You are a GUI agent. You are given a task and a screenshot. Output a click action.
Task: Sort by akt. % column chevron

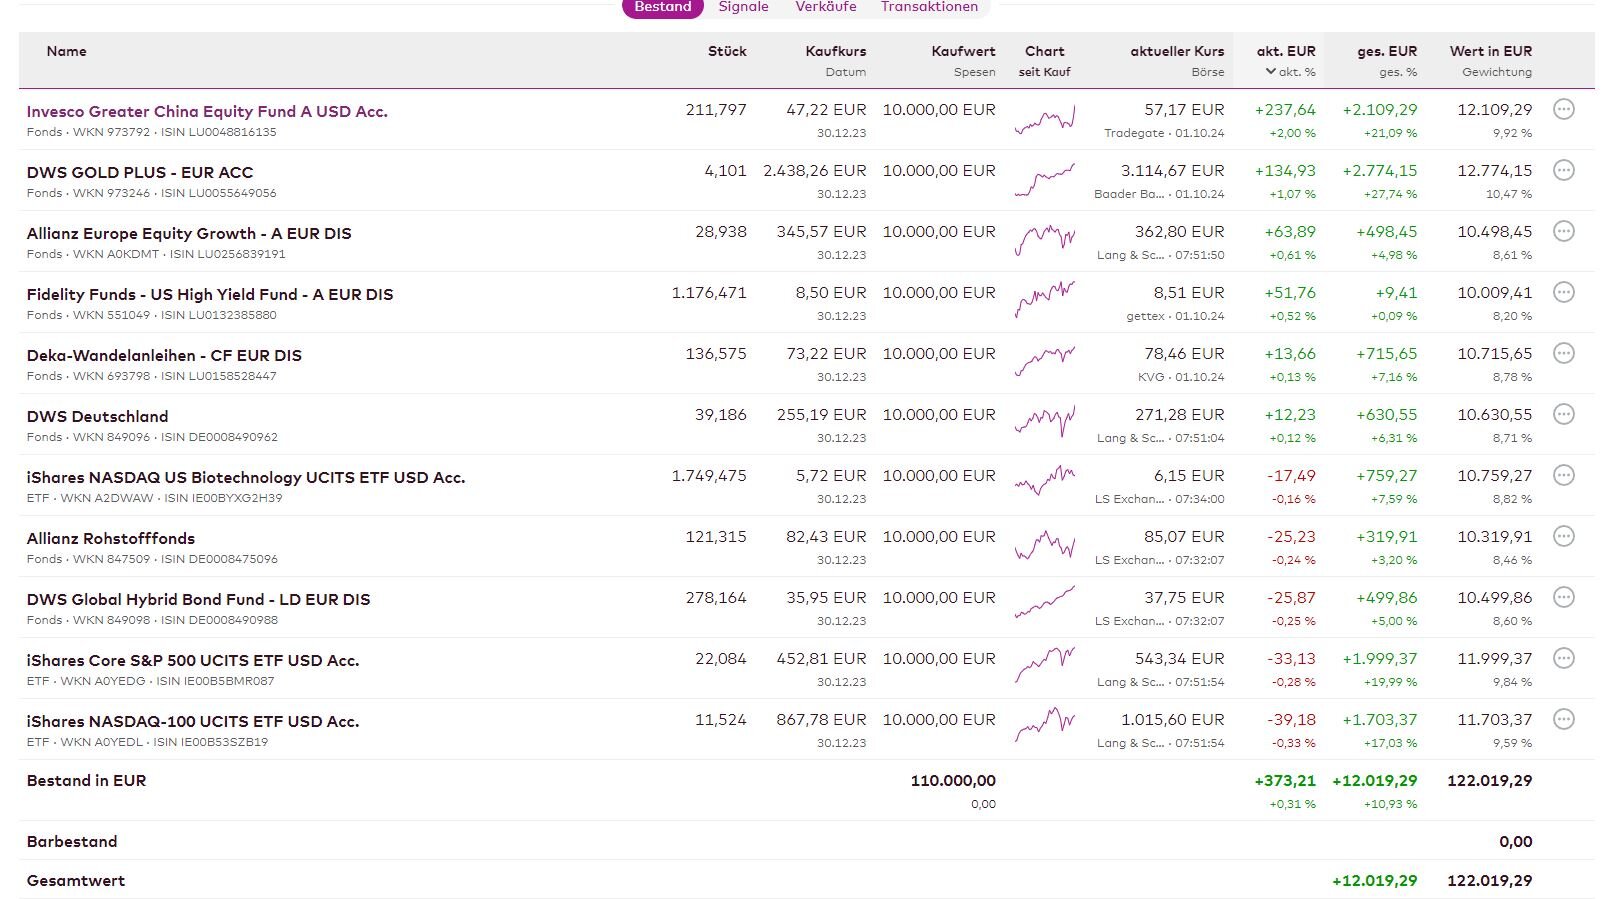[1270, 72]
